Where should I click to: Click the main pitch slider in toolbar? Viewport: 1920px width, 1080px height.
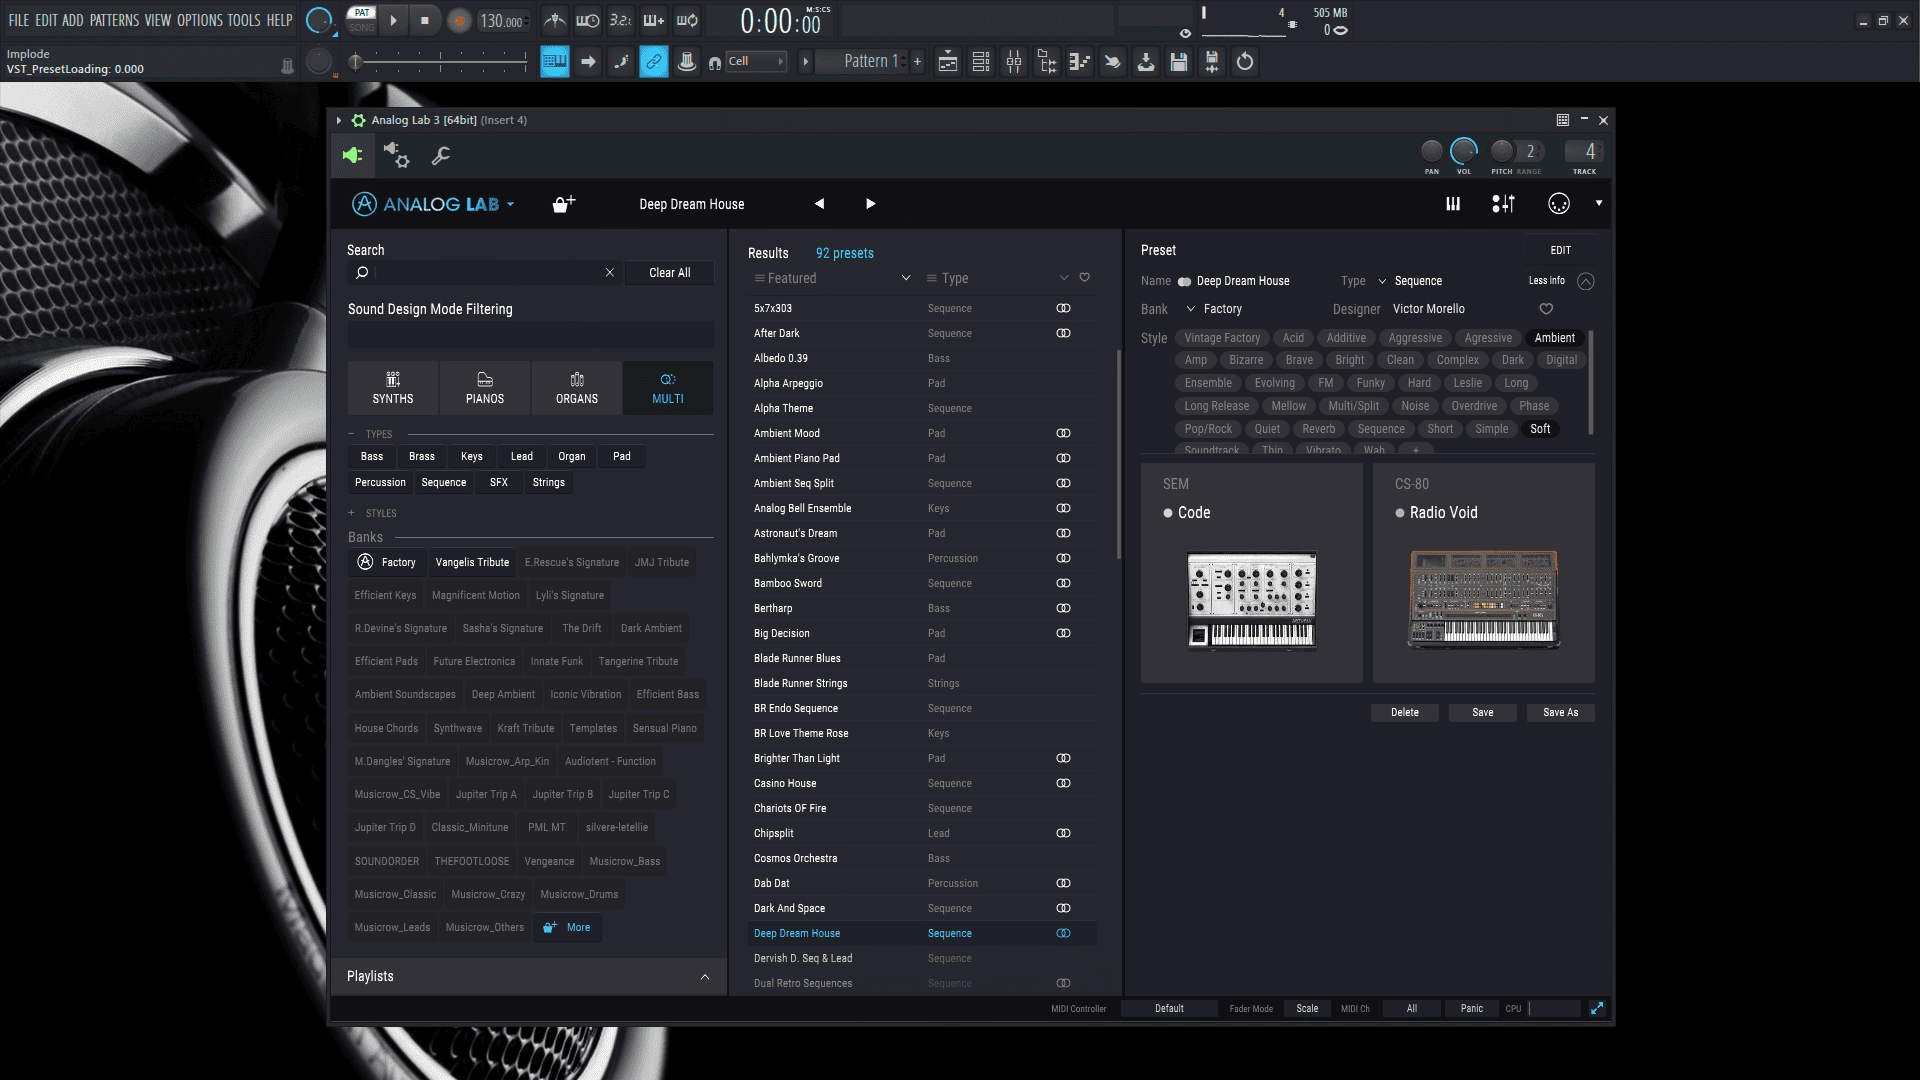click(x=440, y=62)
